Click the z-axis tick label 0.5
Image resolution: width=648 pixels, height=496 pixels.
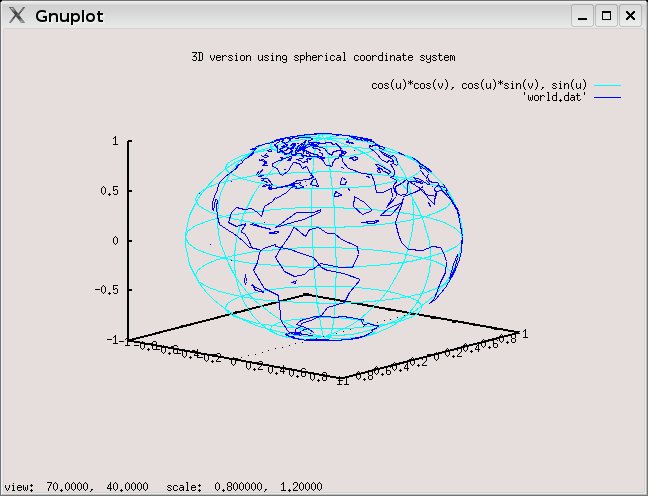(x=110, y=191)
